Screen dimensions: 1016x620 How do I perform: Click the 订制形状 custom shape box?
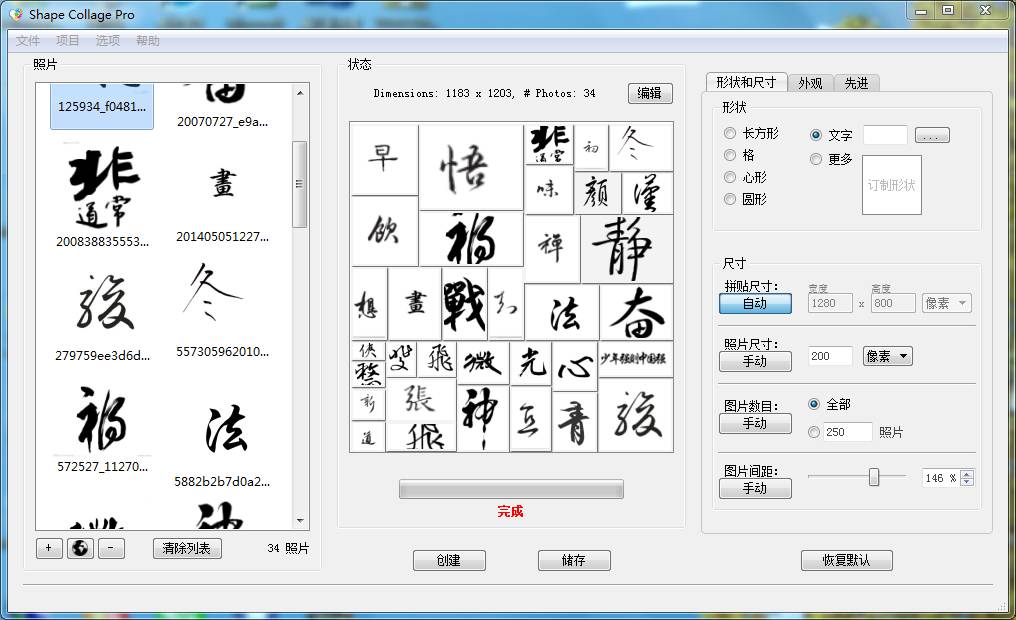tap(892, 185)
